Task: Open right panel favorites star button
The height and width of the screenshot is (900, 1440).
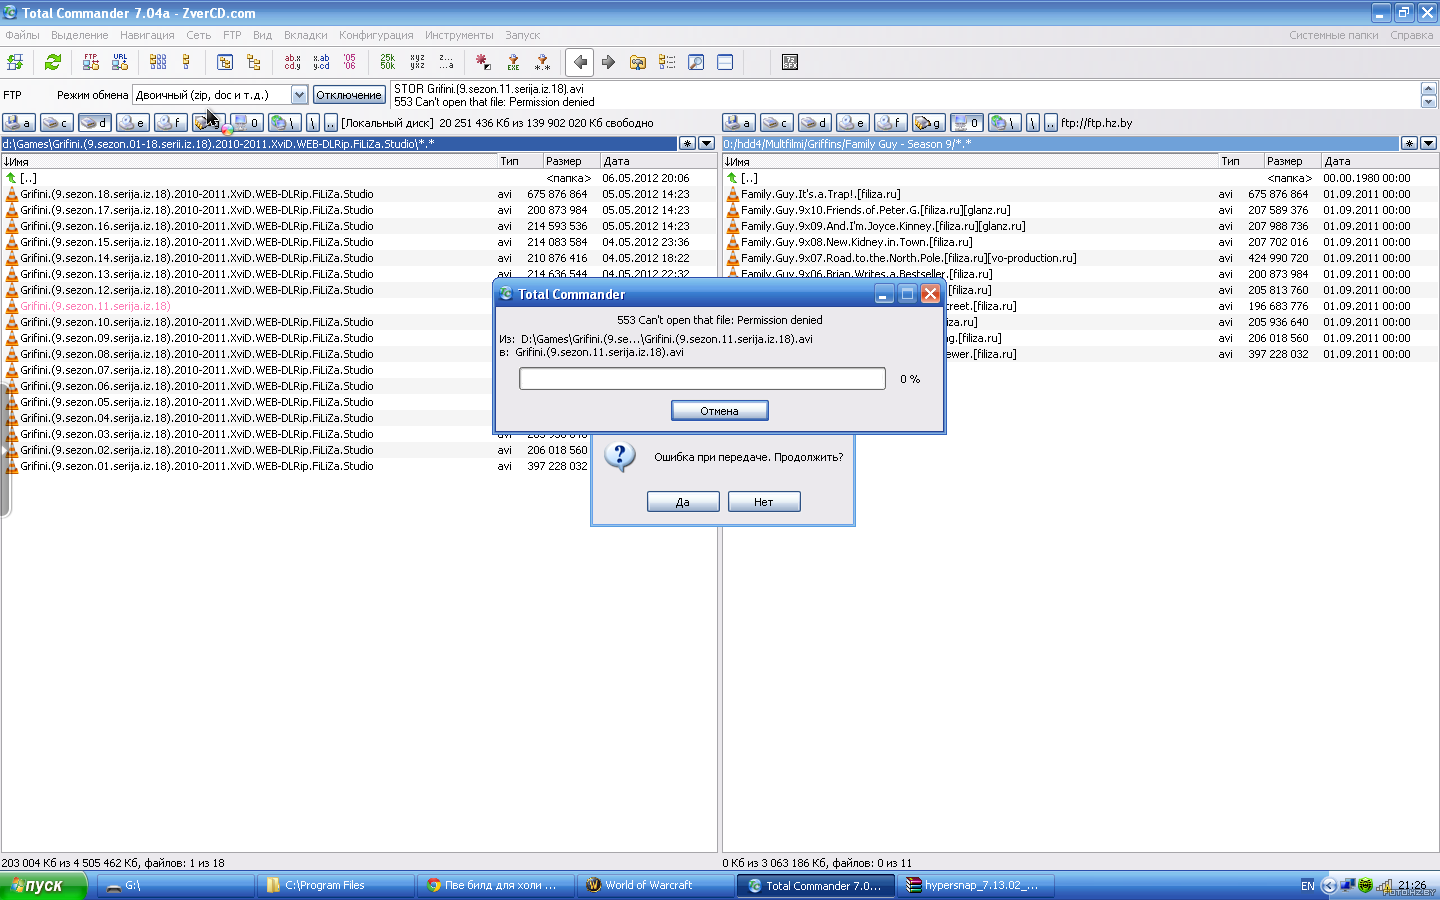Action: 1409,144
